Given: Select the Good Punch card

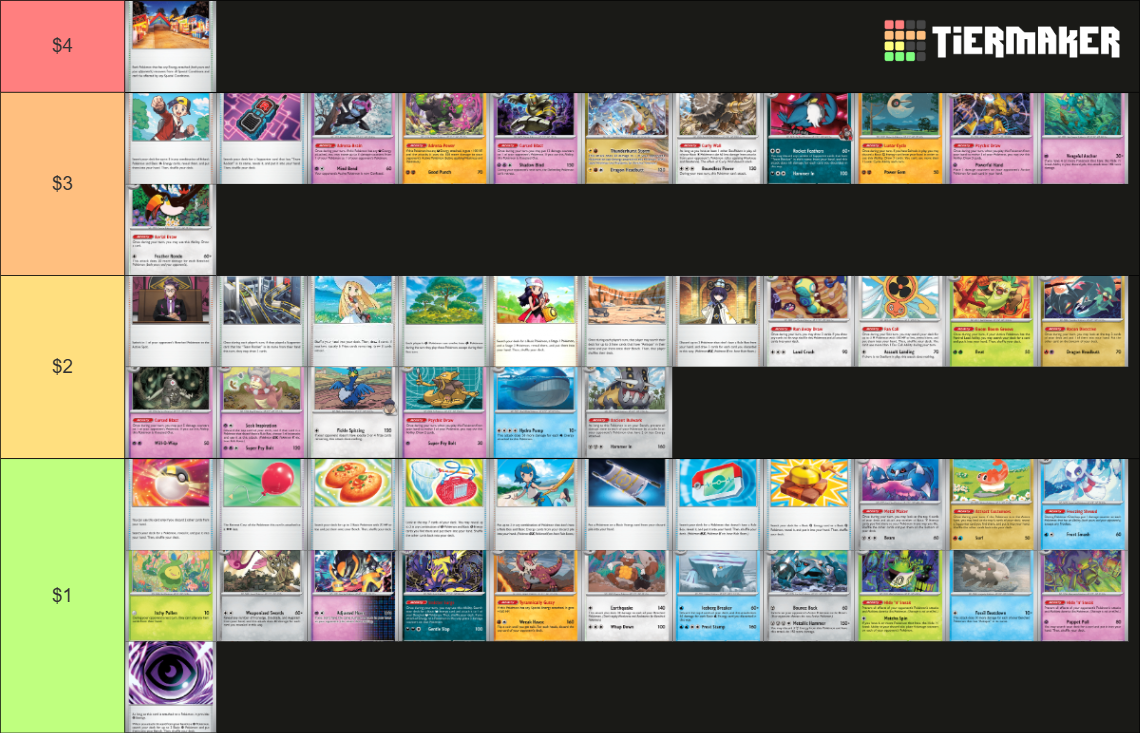Looking at the screenshot, I should (444, 138).
